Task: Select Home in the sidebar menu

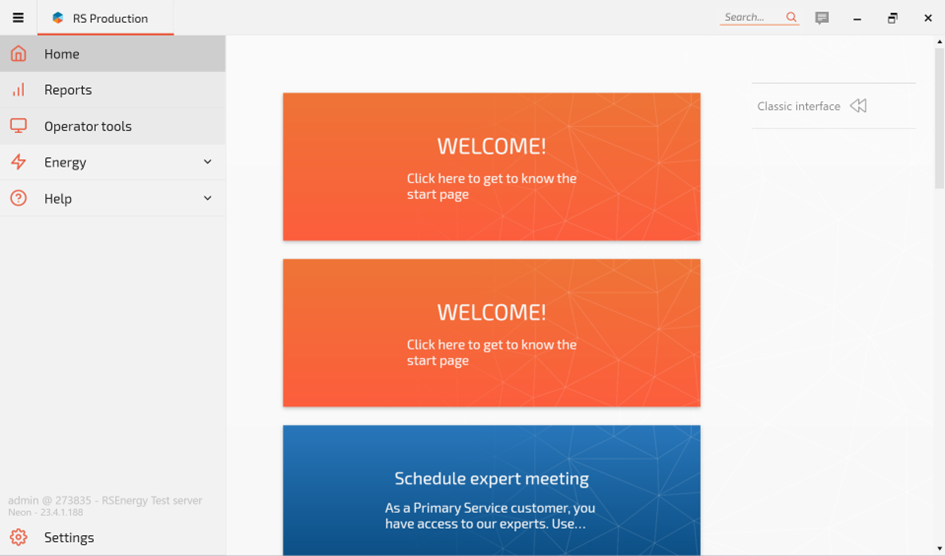Action: coord(62,54)
